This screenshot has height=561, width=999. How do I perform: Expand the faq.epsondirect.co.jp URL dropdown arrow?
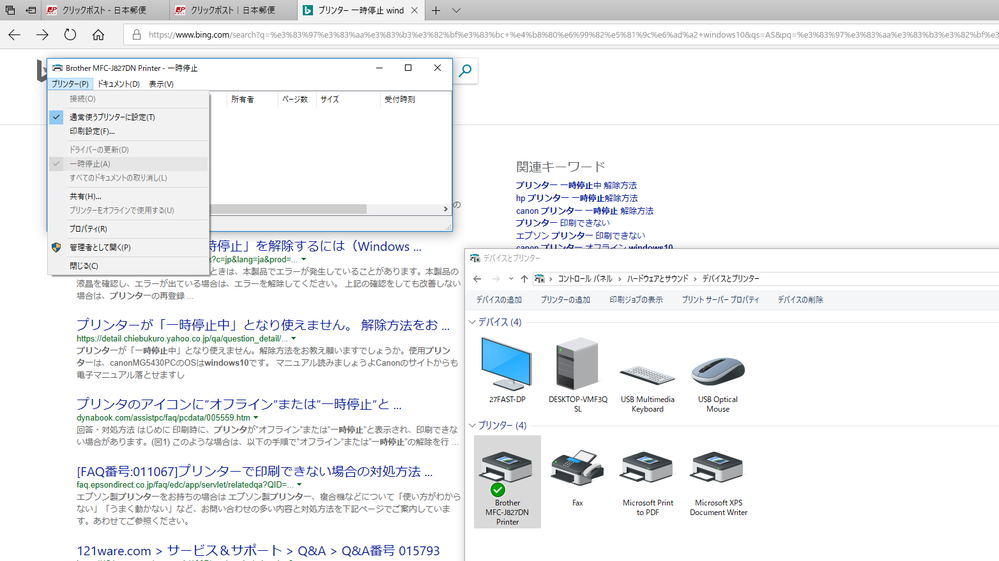(299, 485)
